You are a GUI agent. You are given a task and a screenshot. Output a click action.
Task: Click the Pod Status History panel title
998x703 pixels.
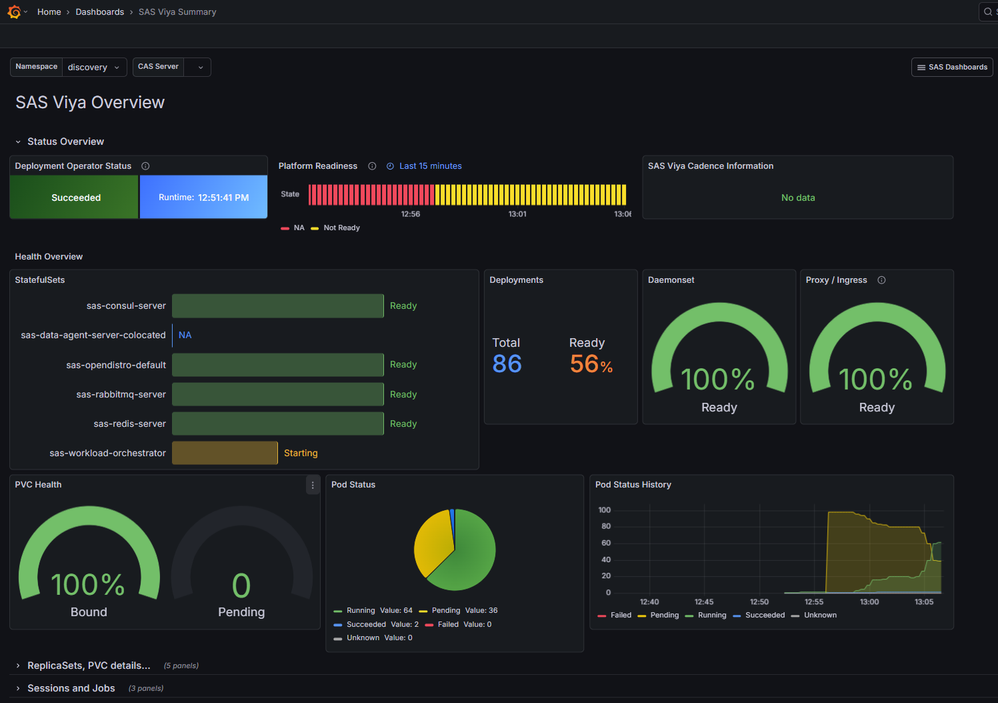coord(633,485)
